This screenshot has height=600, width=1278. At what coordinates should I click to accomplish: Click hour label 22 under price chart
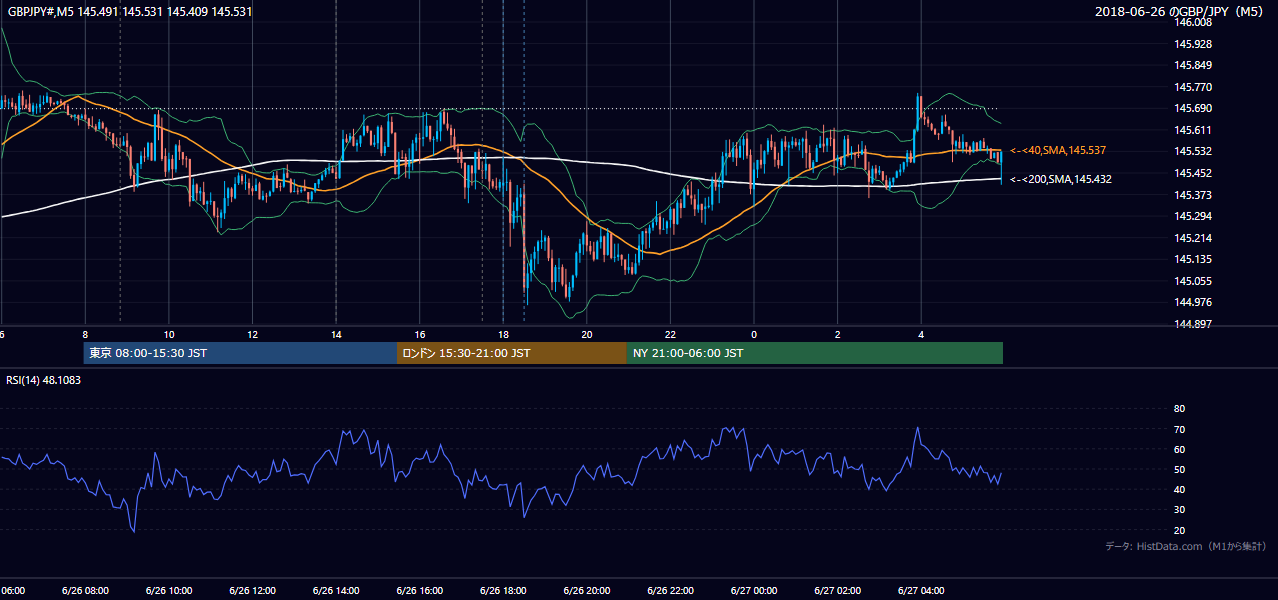coord(670,334)
